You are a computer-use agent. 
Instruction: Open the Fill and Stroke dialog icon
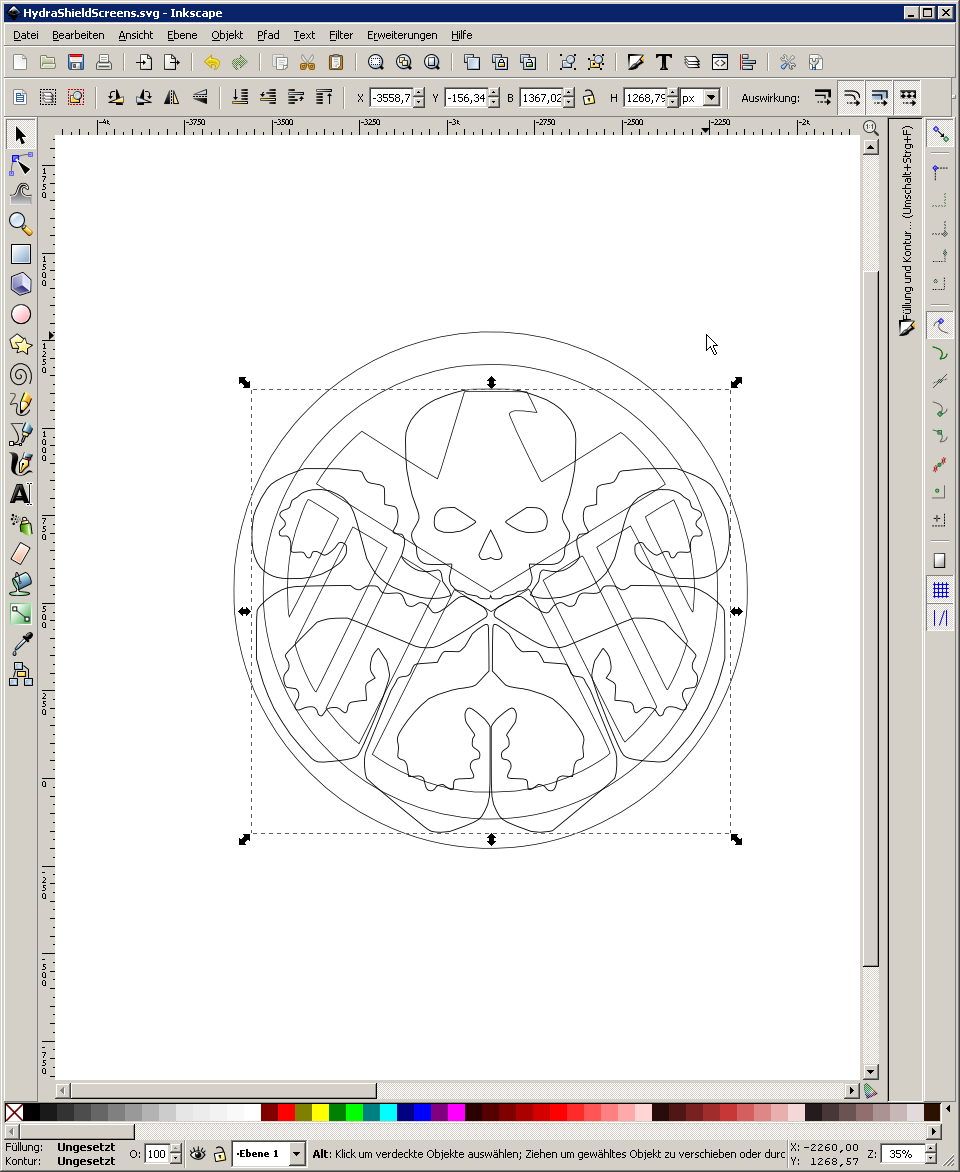636,62
